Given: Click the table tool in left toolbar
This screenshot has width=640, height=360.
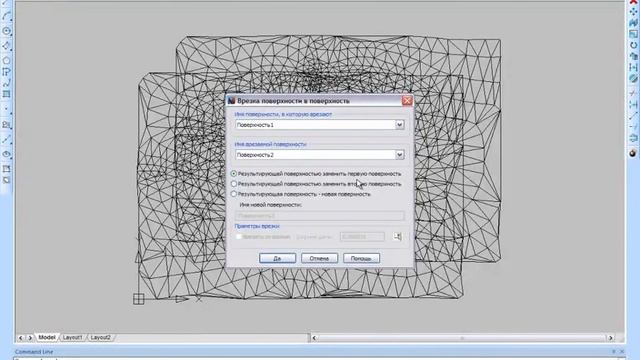Looking at the screenshot, I should [x=6, y=169].
